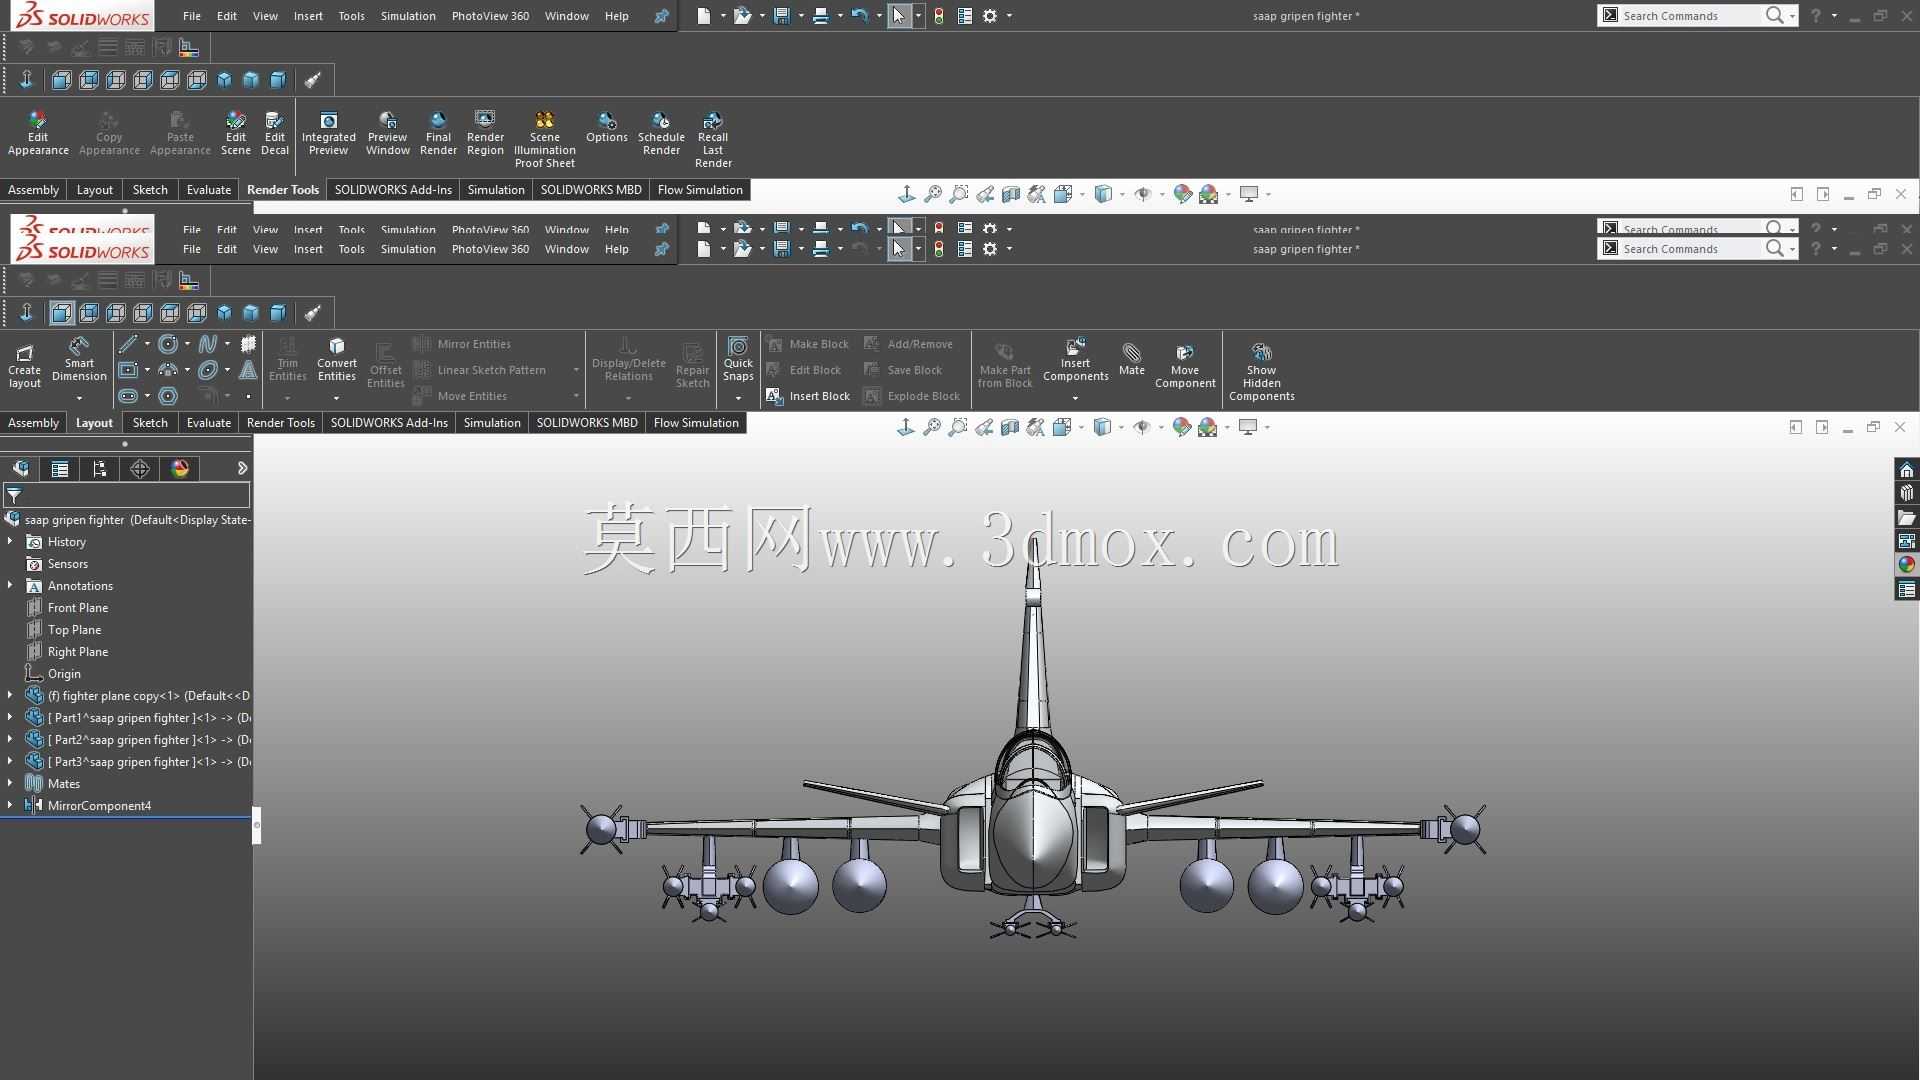Select the Sensors tree item

[67, 564]
